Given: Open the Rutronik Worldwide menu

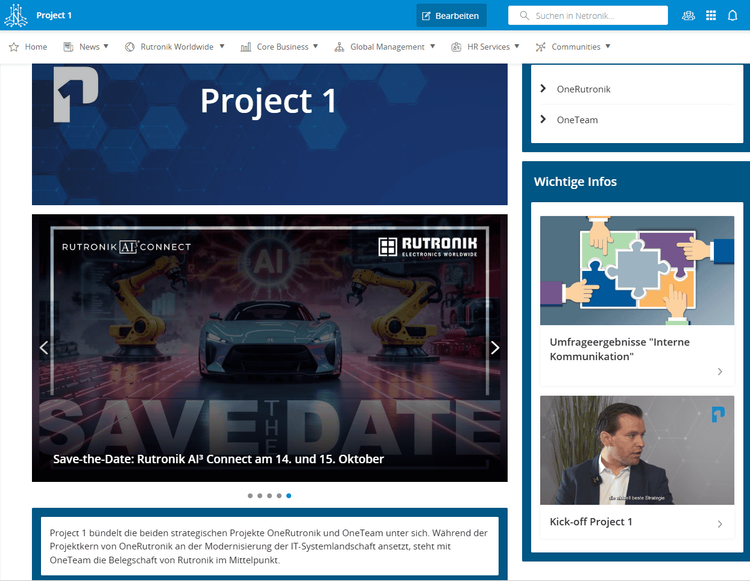Looking at the screenshot, I should [175, 47].
